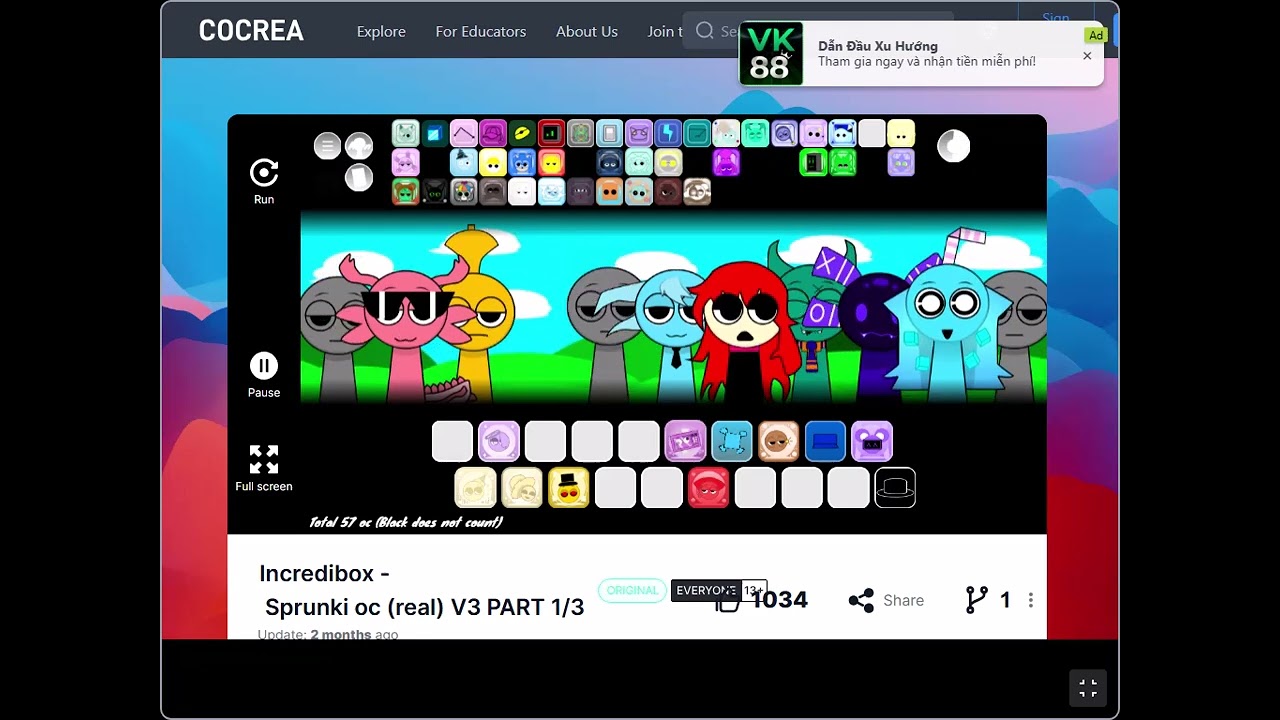
Task: Select the red icon with black terminal
Action: tap(551, 133)
